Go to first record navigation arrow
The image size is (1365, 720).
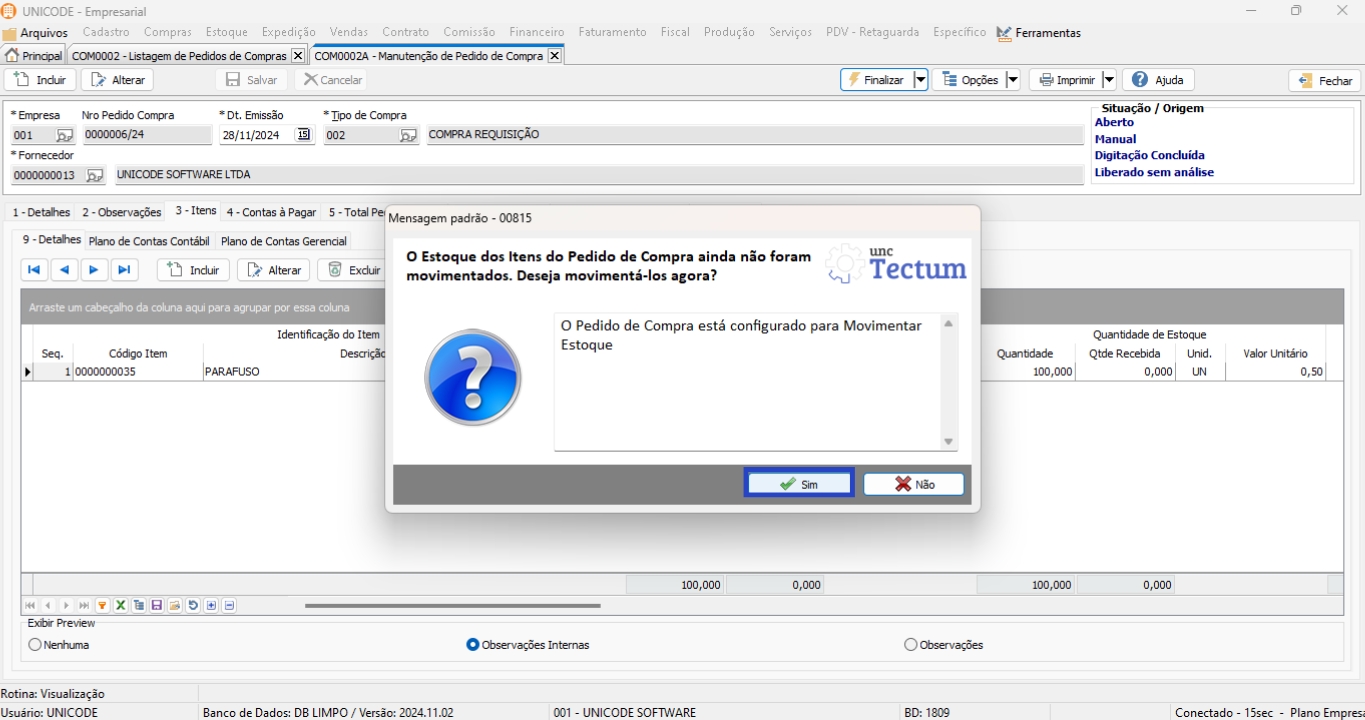(x=34, y=270)
